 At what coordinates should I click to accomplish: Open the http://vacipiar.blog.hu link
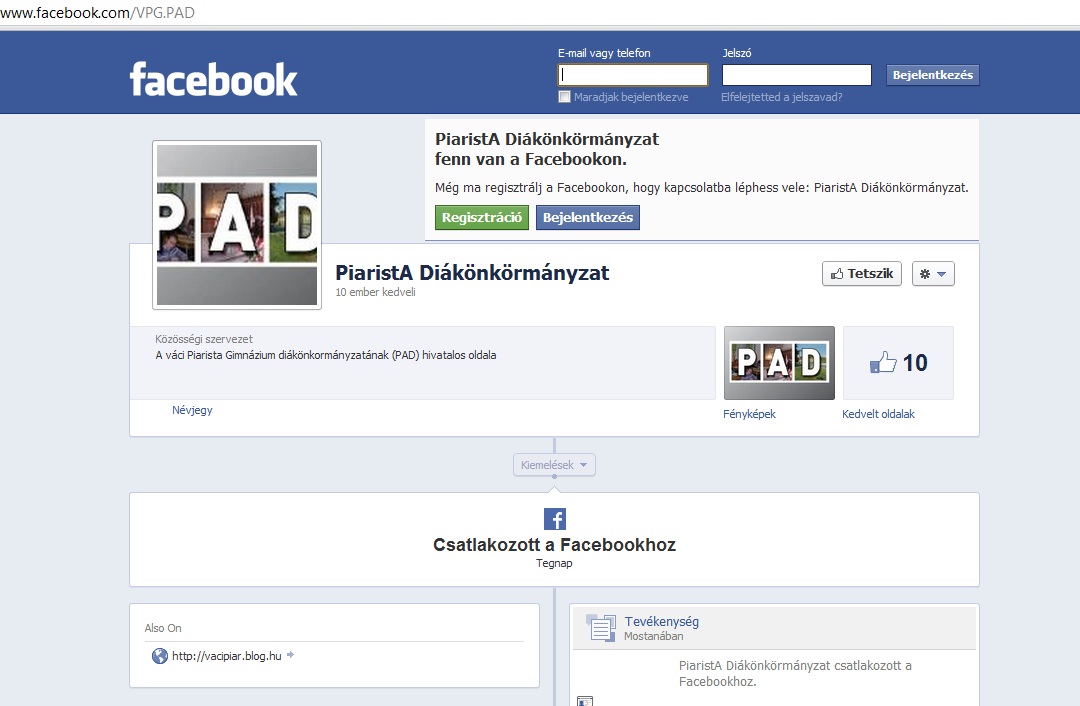pyautogui.click(x=227, y=656)
